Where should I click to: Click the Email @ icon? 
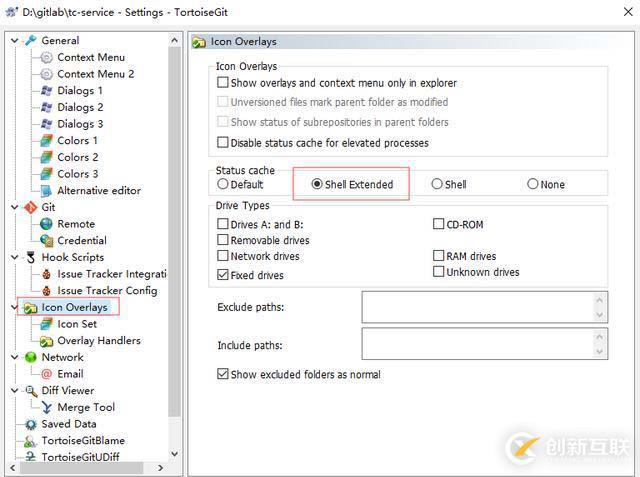pos(47,374)
